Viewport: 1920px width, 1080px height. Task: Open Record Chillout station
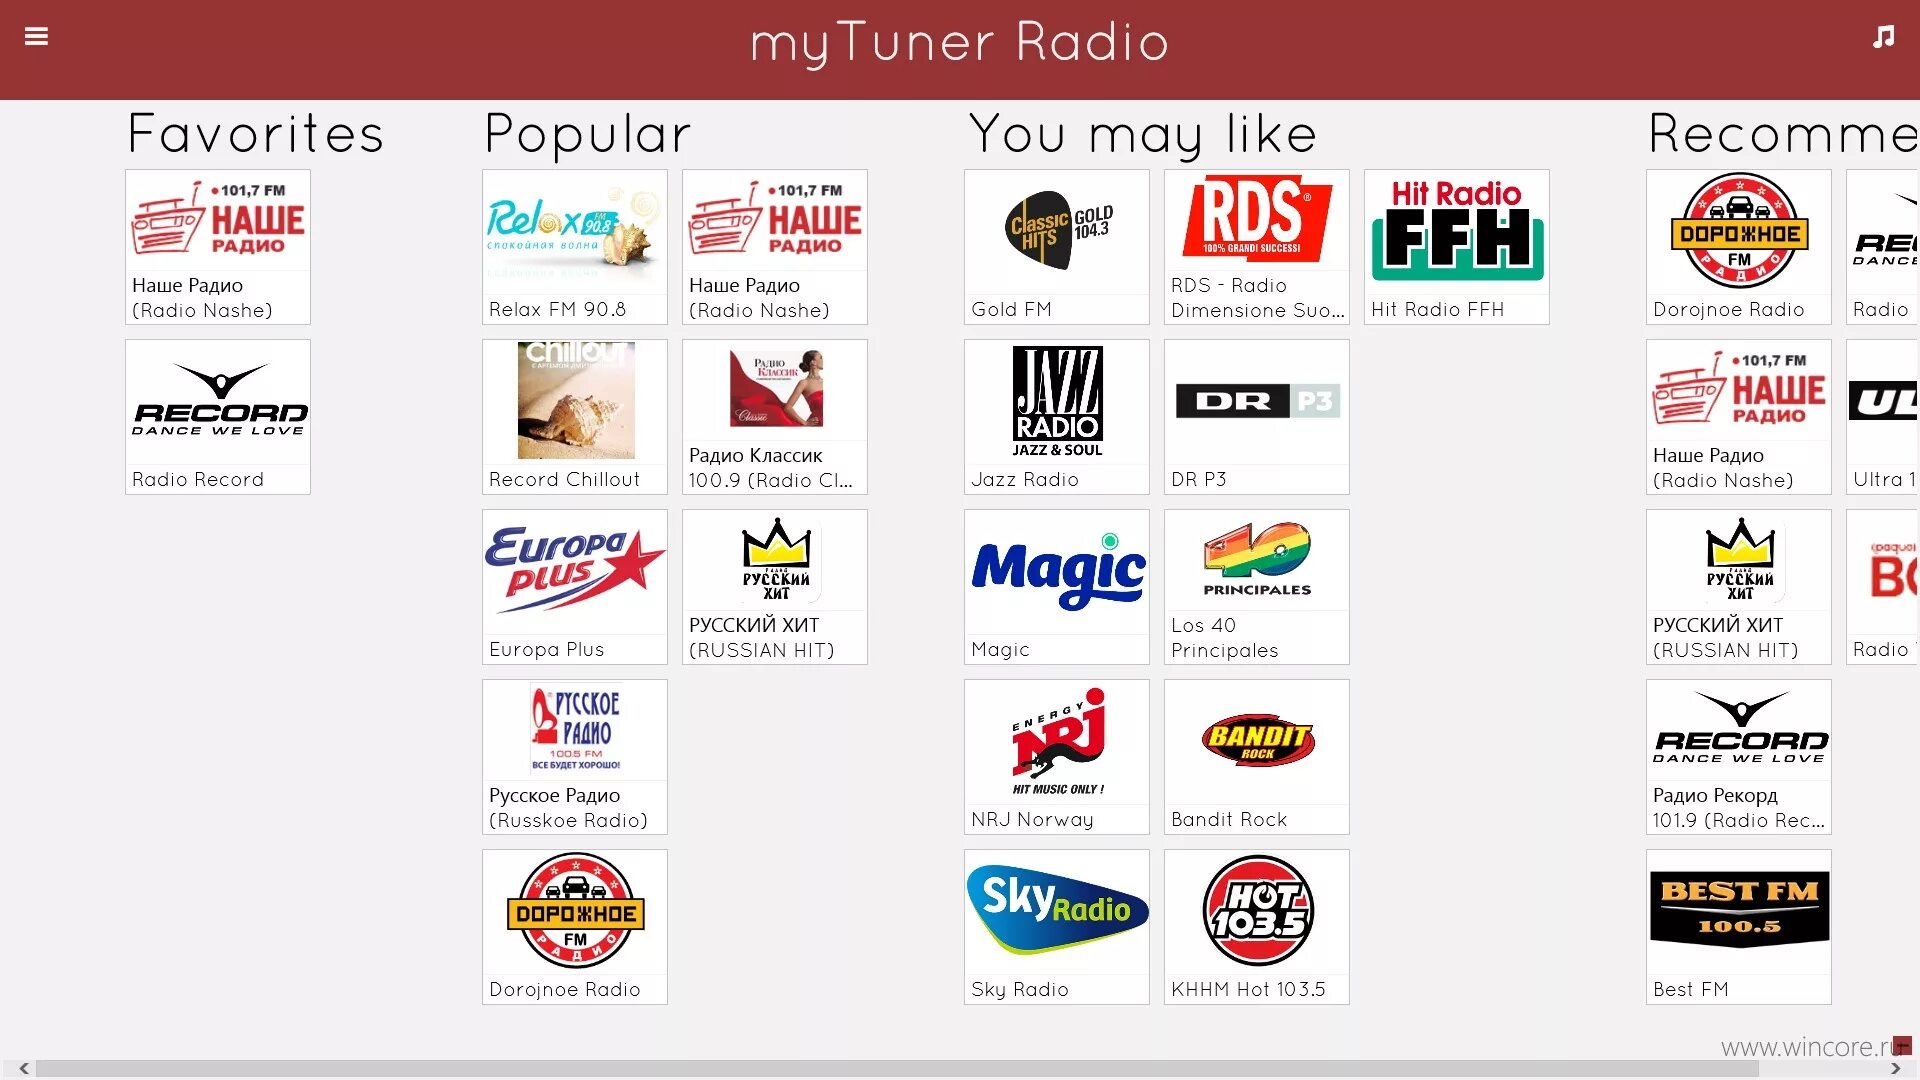[576, 414]
